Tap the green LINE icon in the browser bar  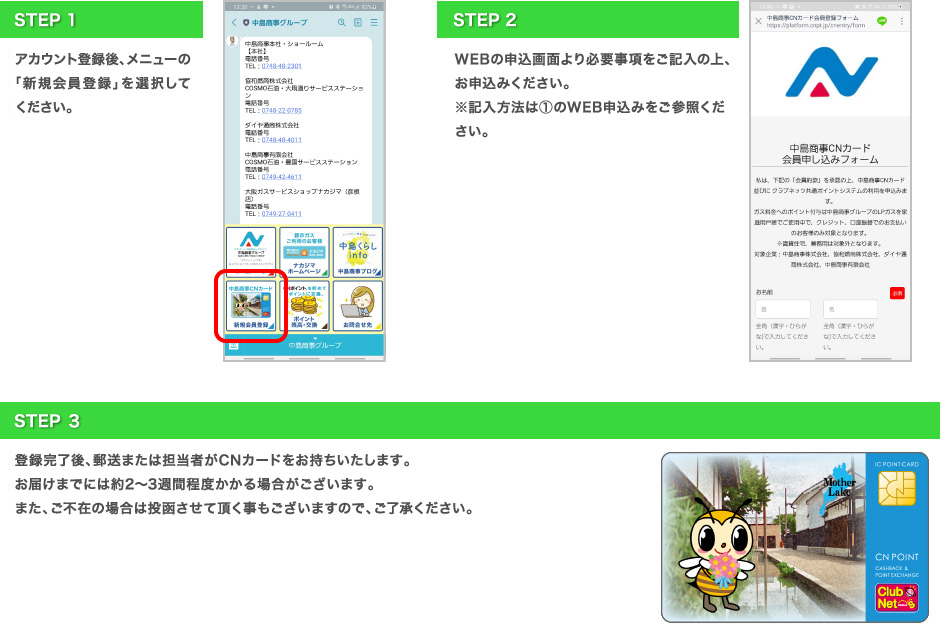[x=882, y=21]
